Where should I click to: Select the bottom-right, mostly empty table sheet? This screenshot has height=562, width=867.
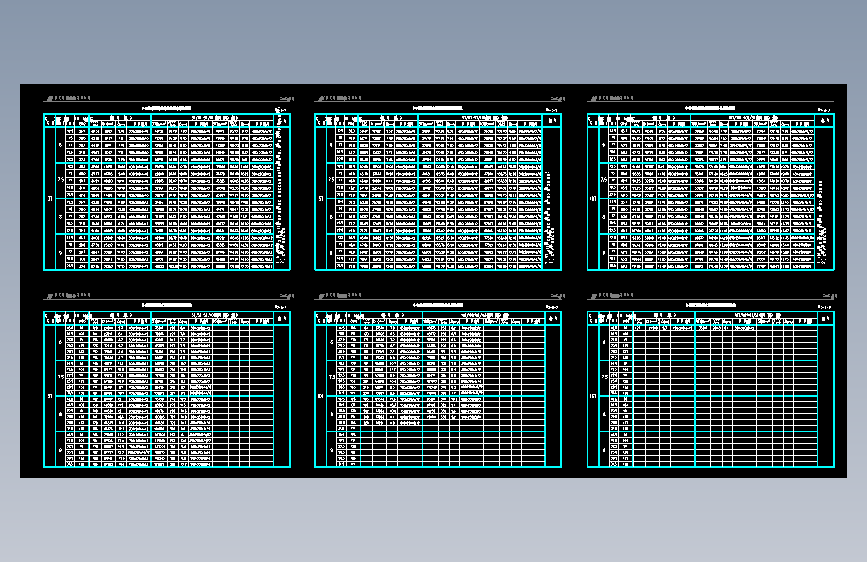point(711,389)
